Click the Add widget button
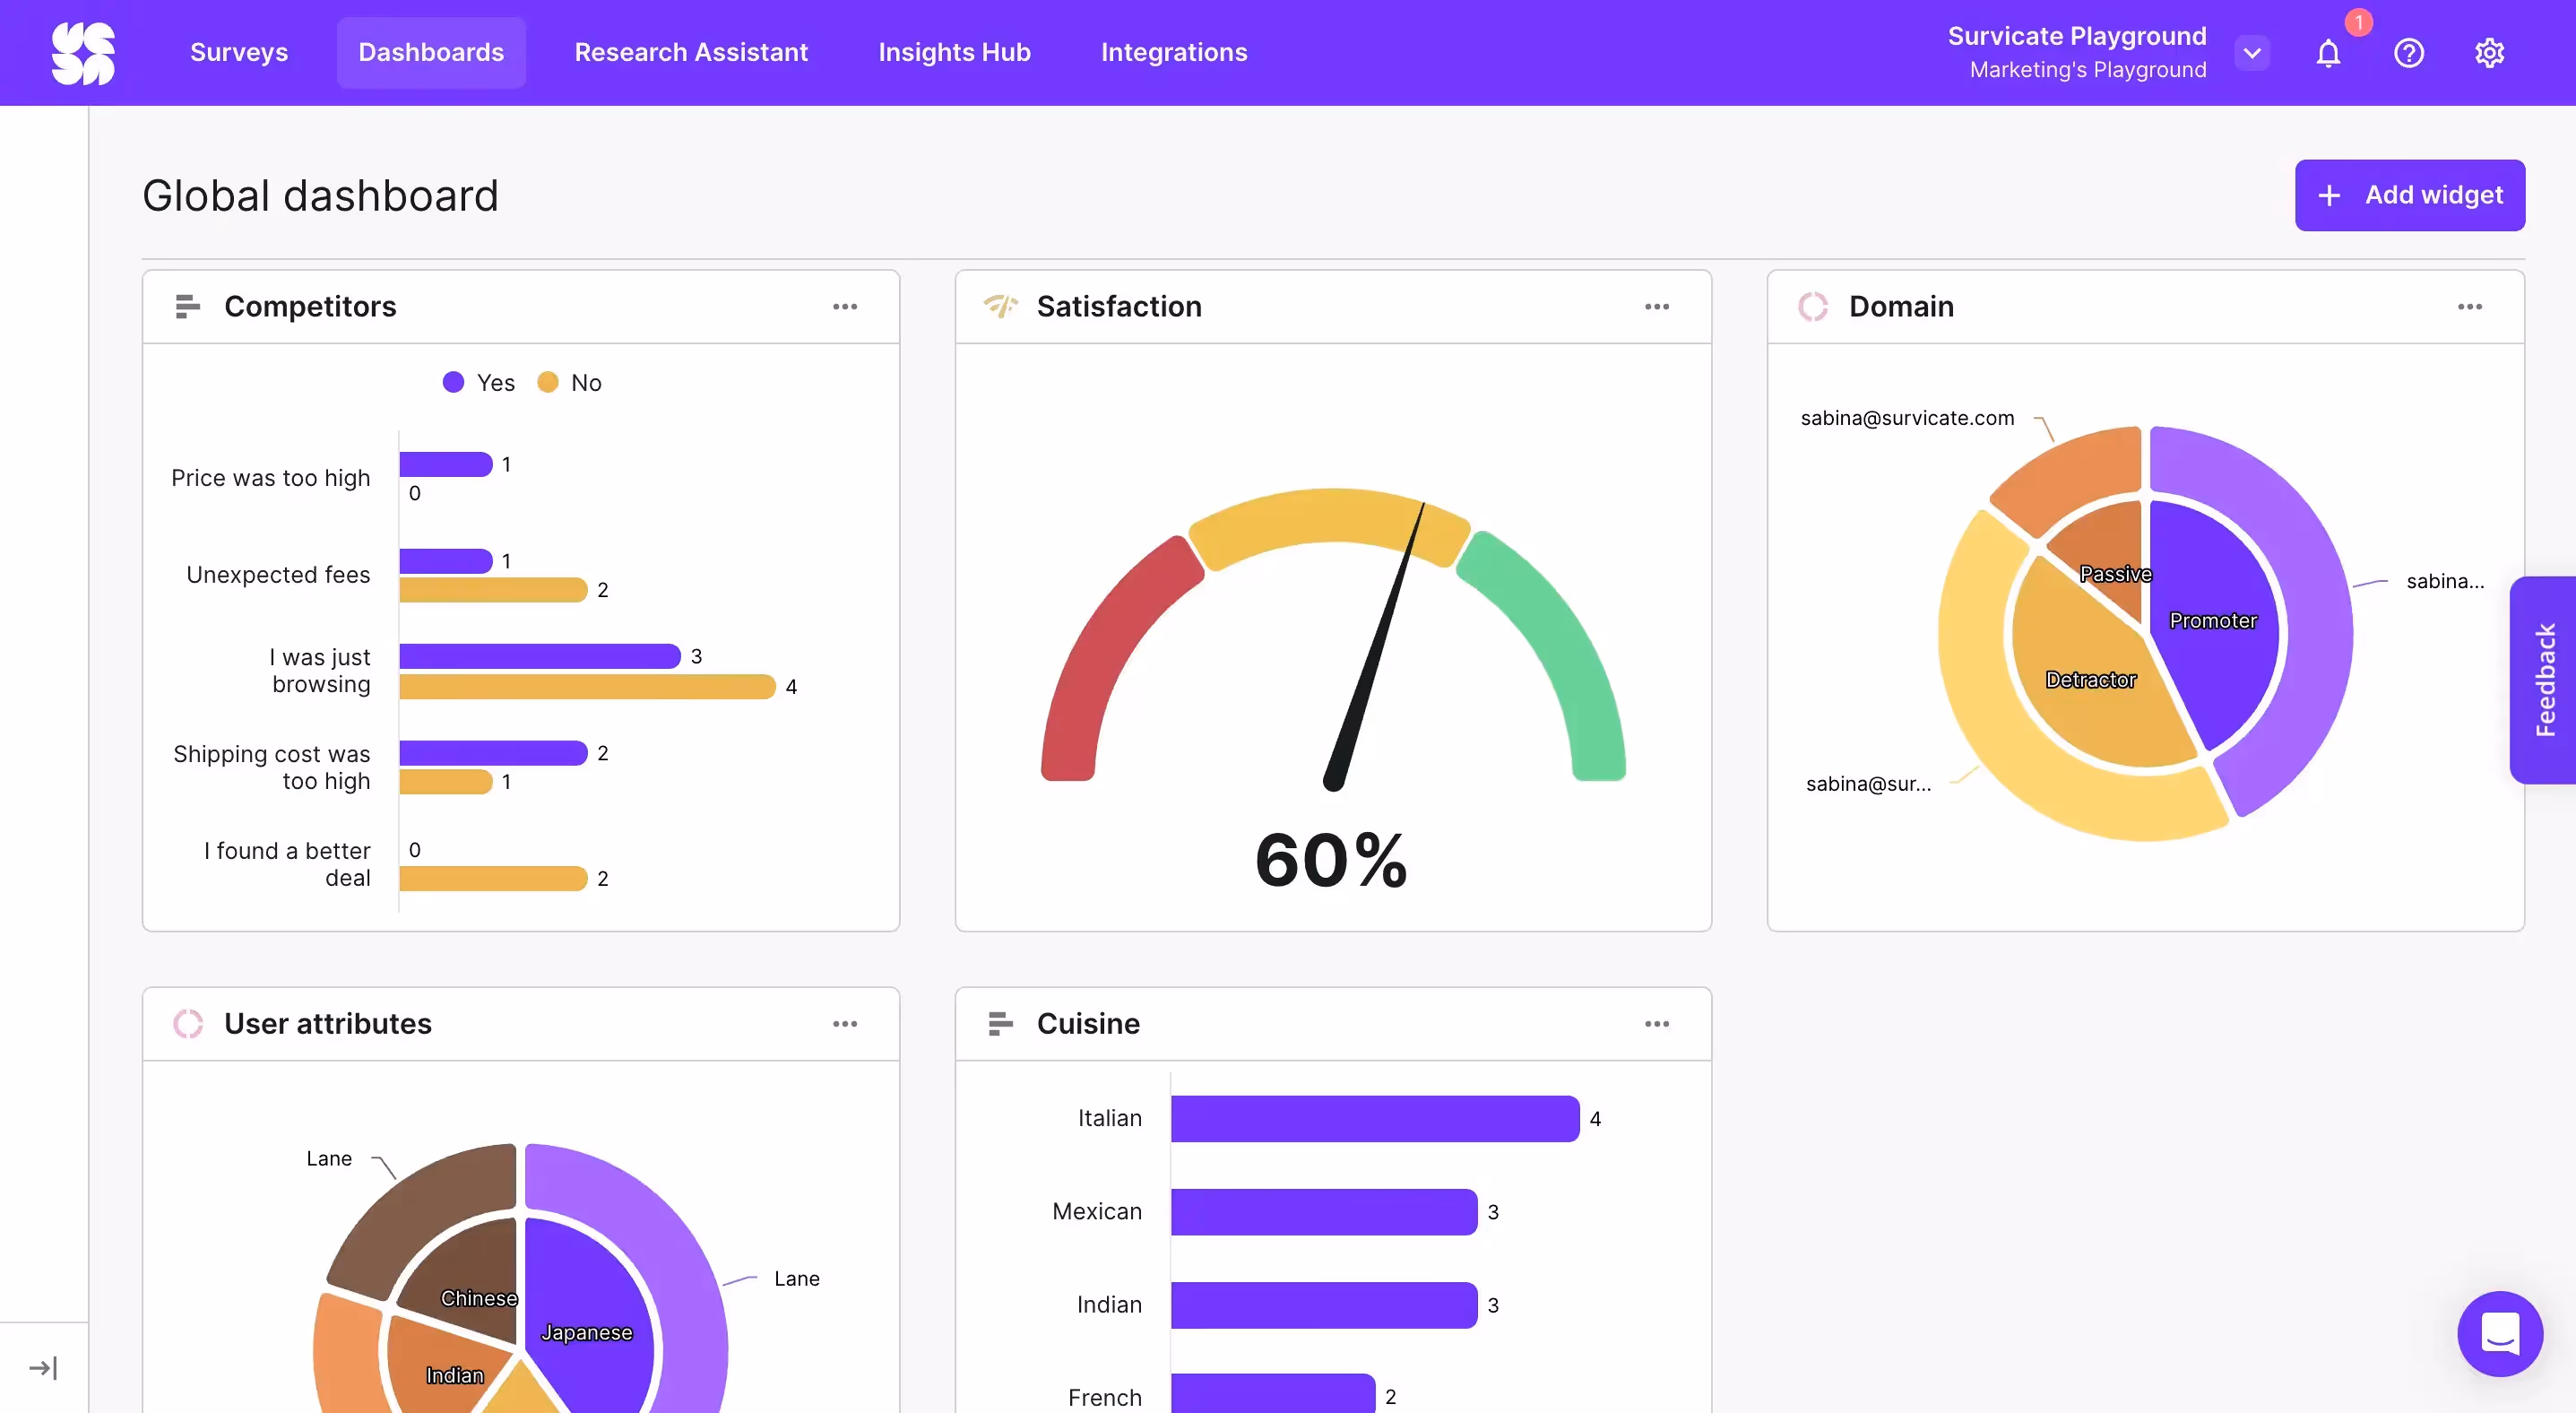2576x1413 pixels. pyautogui.click(x=2409, y=195)
